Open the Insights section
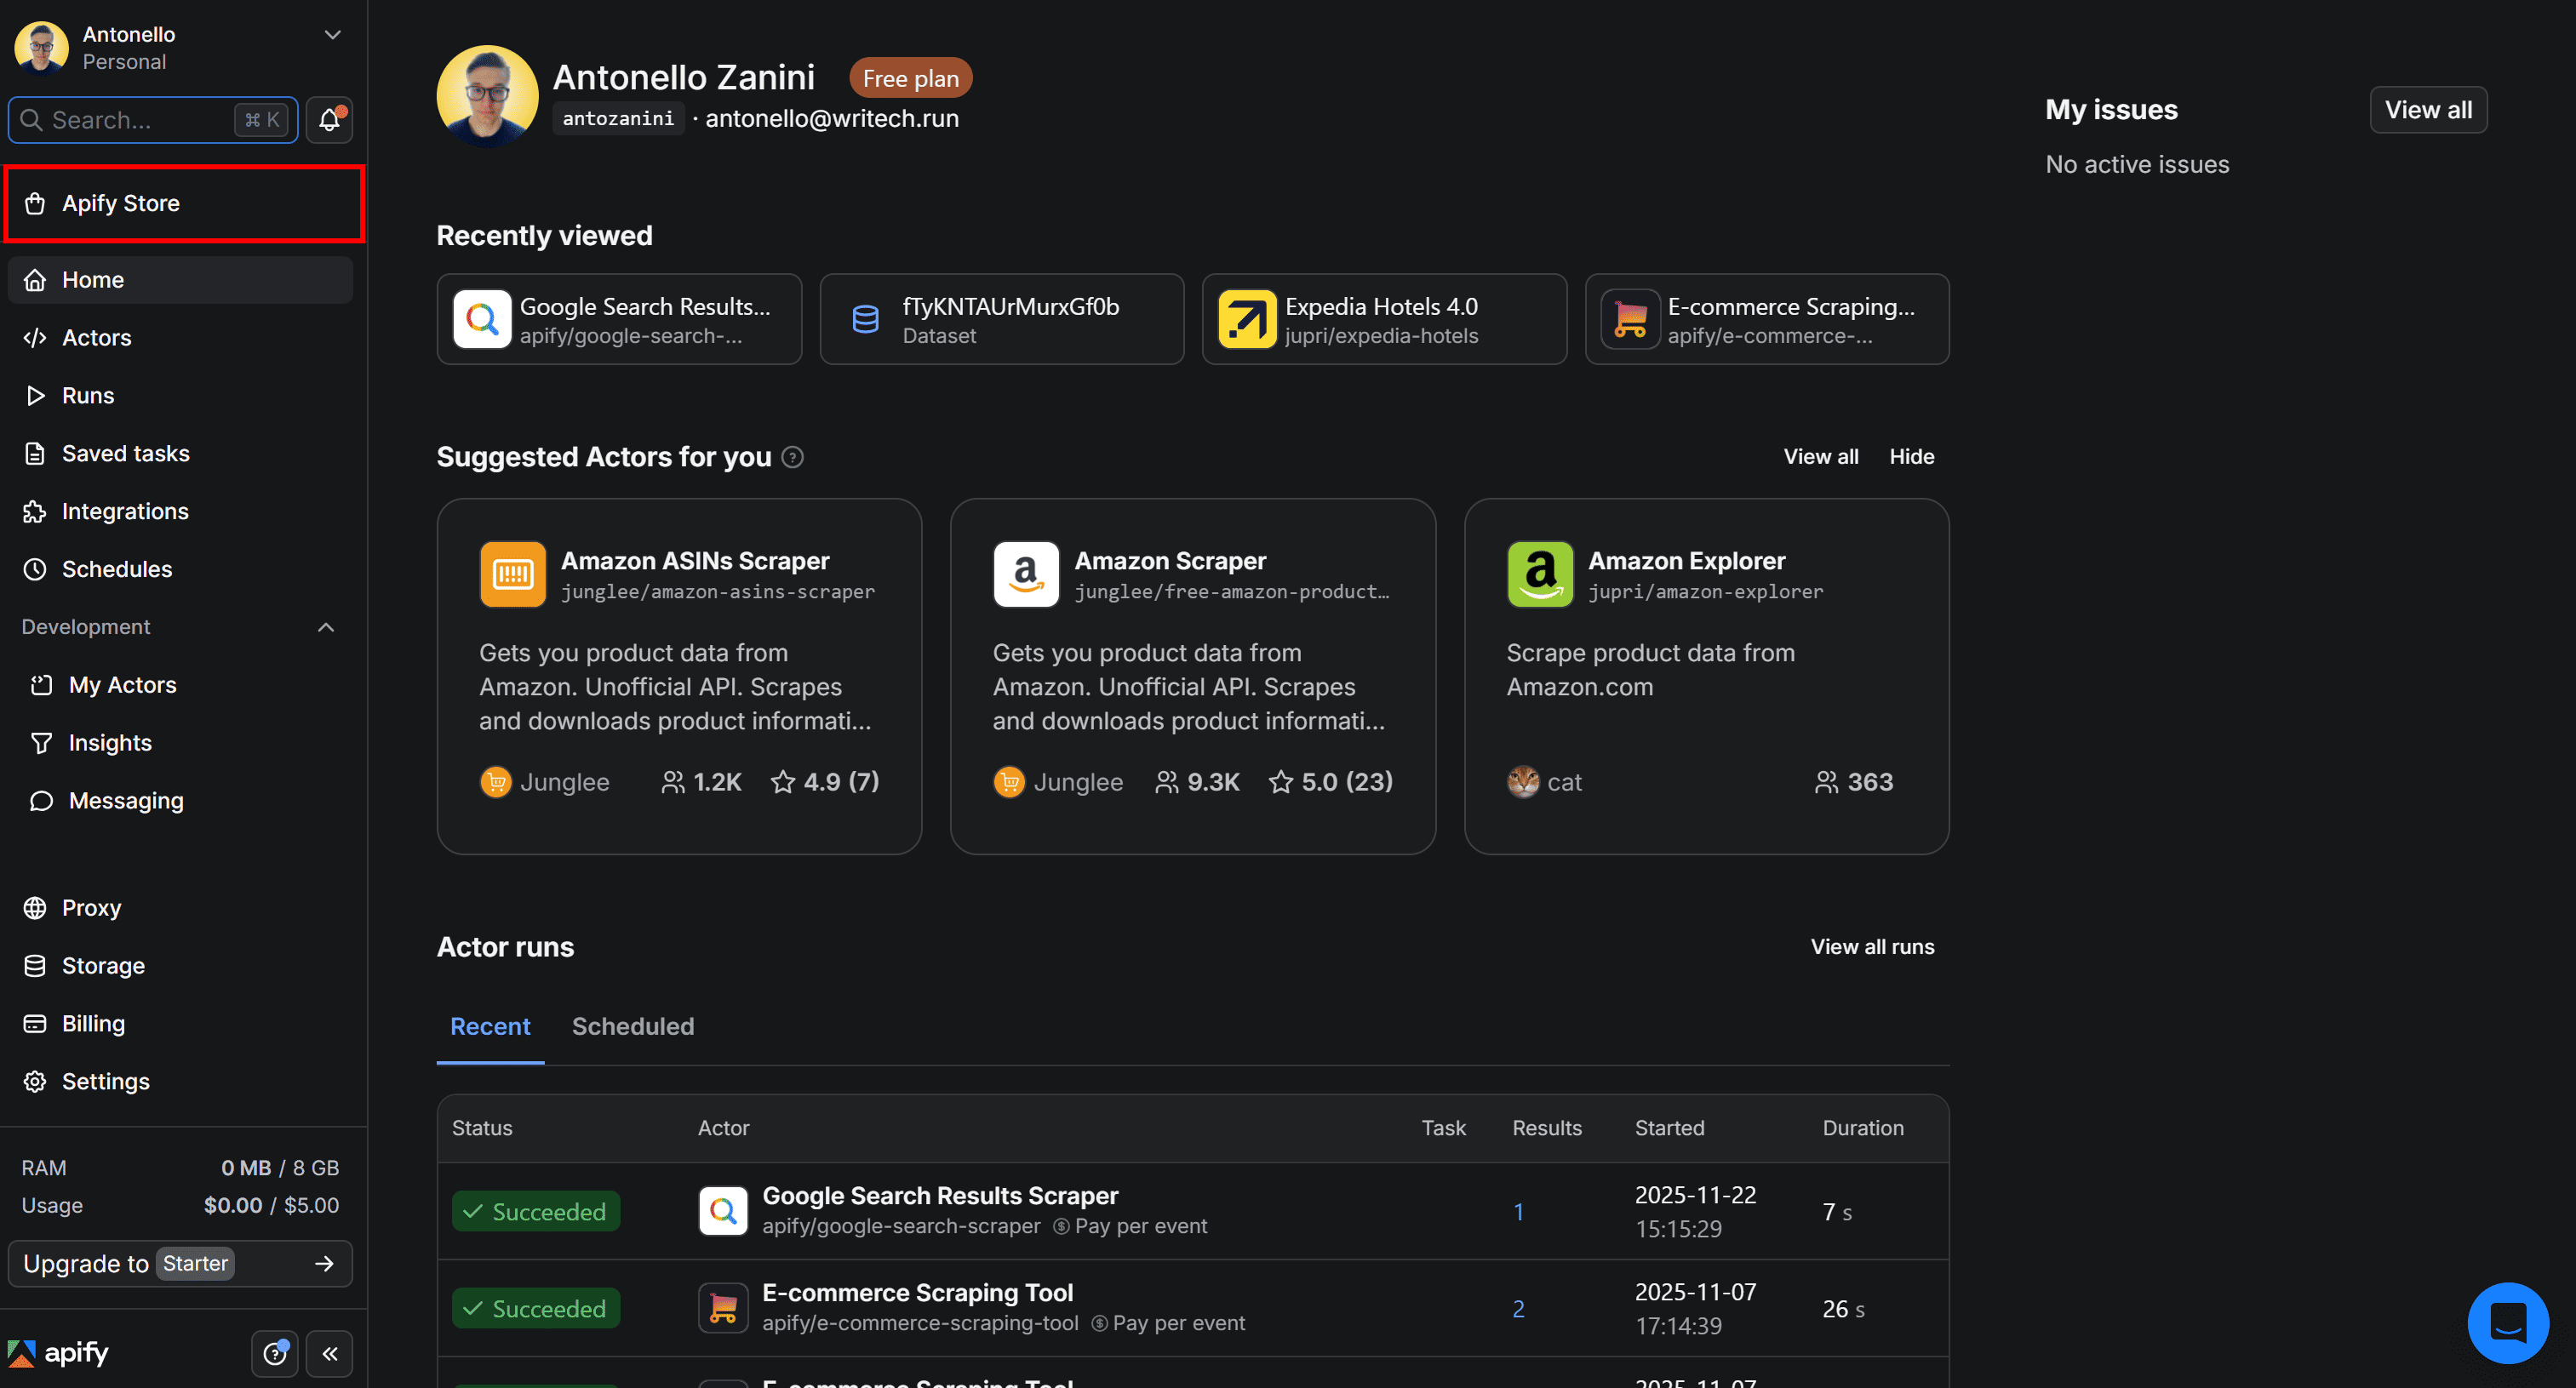 click(x=109, y=742)
